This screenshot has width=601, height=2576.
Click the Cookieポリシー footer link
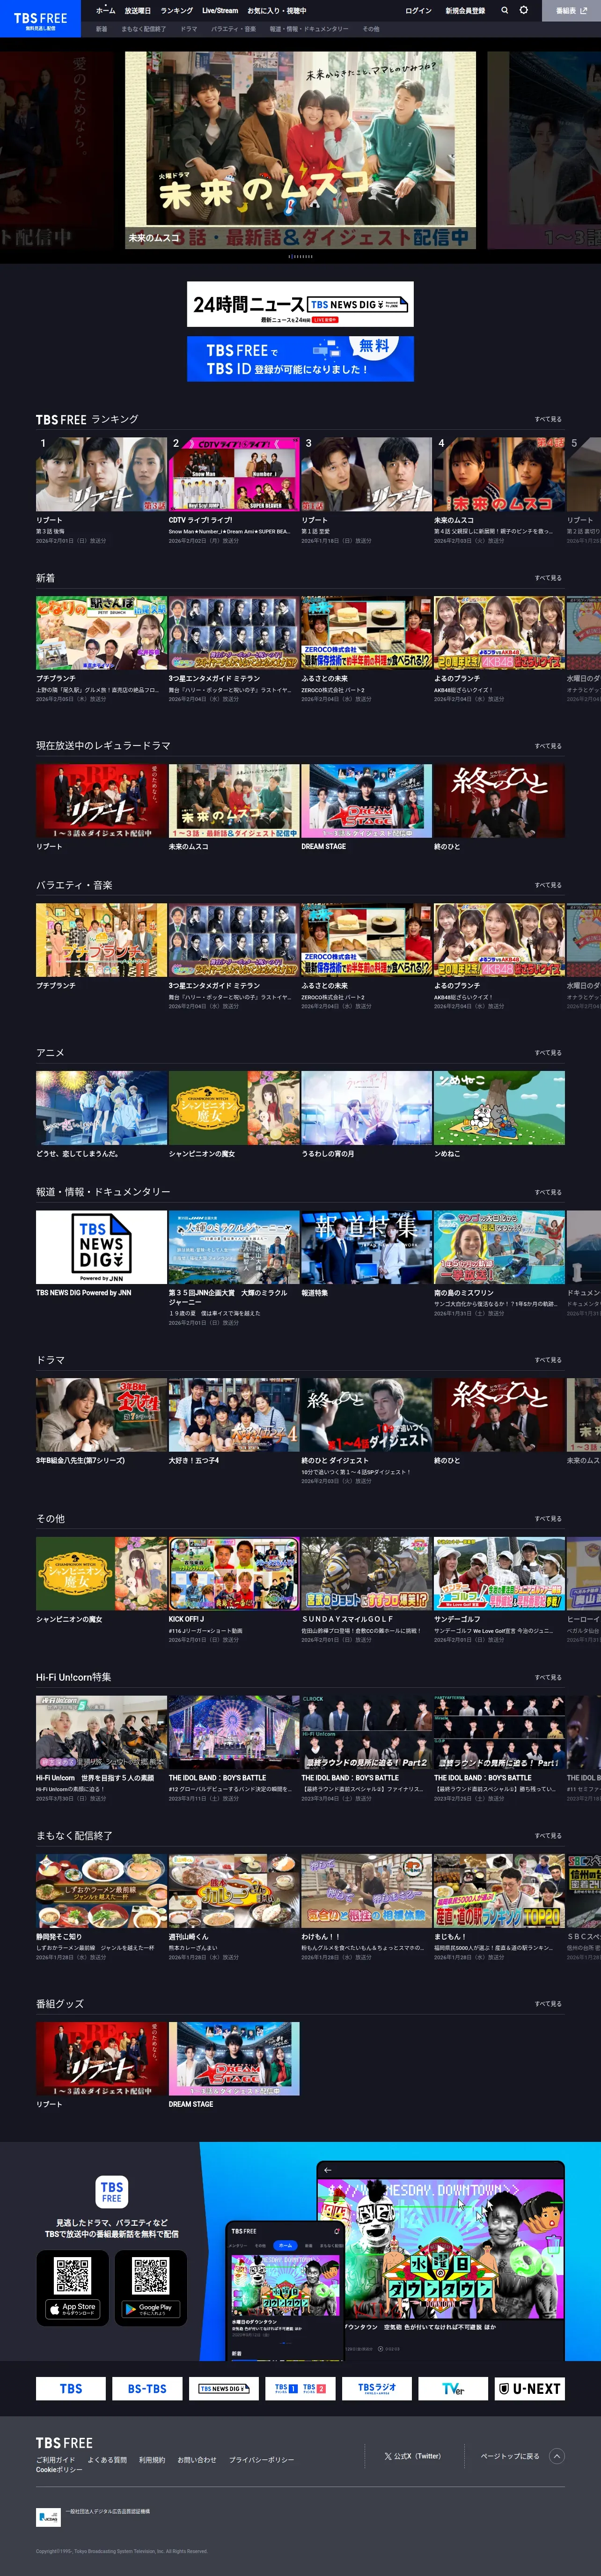(x=59, y=2470)
